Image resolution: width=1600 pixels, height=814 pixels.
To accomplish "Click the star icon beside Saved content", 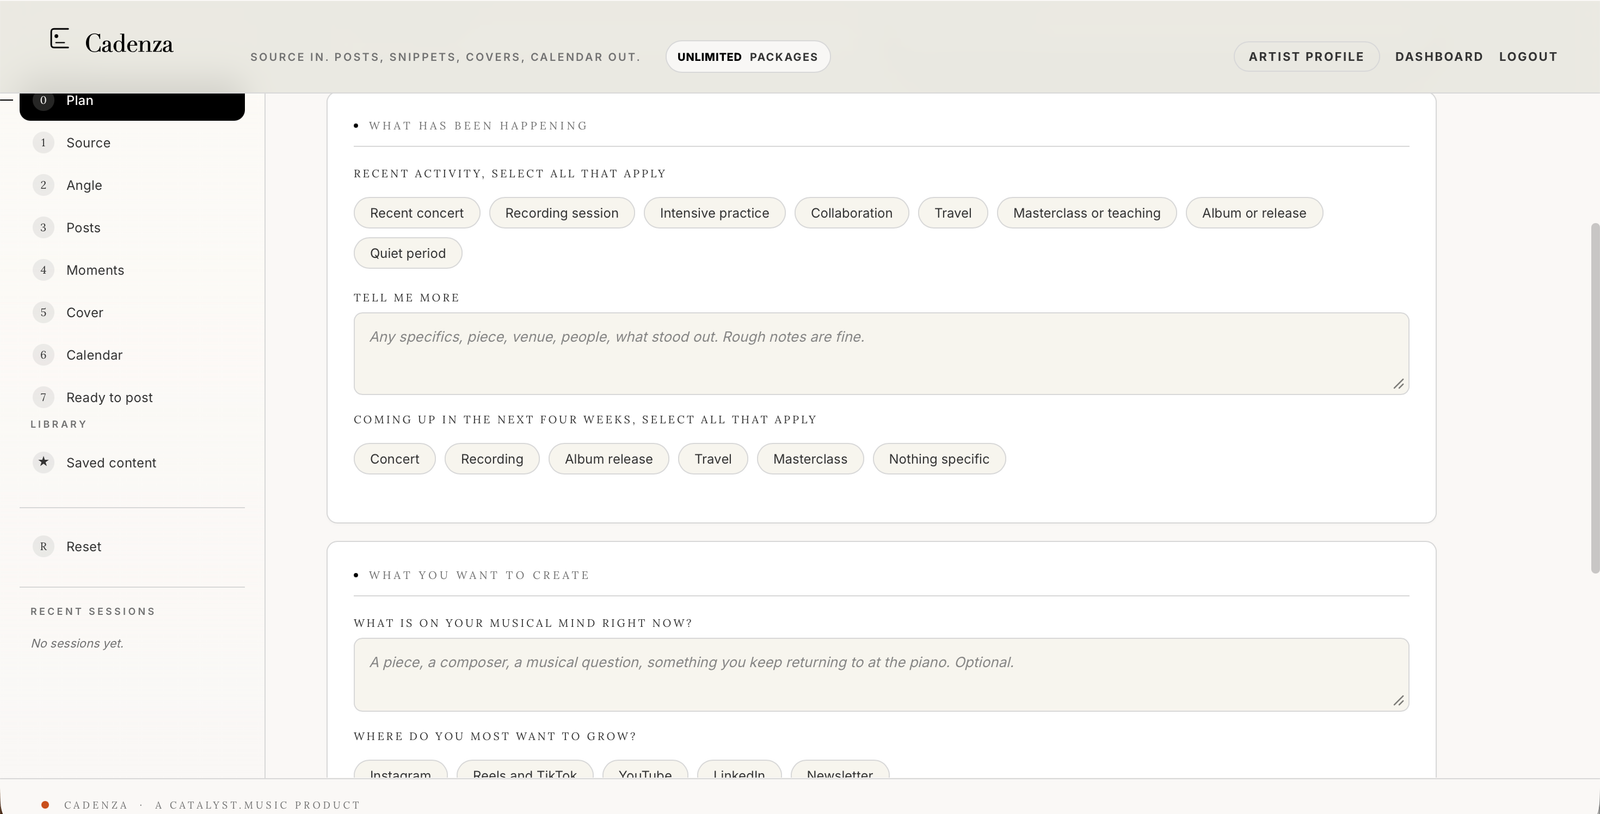I will pos(43,462).
